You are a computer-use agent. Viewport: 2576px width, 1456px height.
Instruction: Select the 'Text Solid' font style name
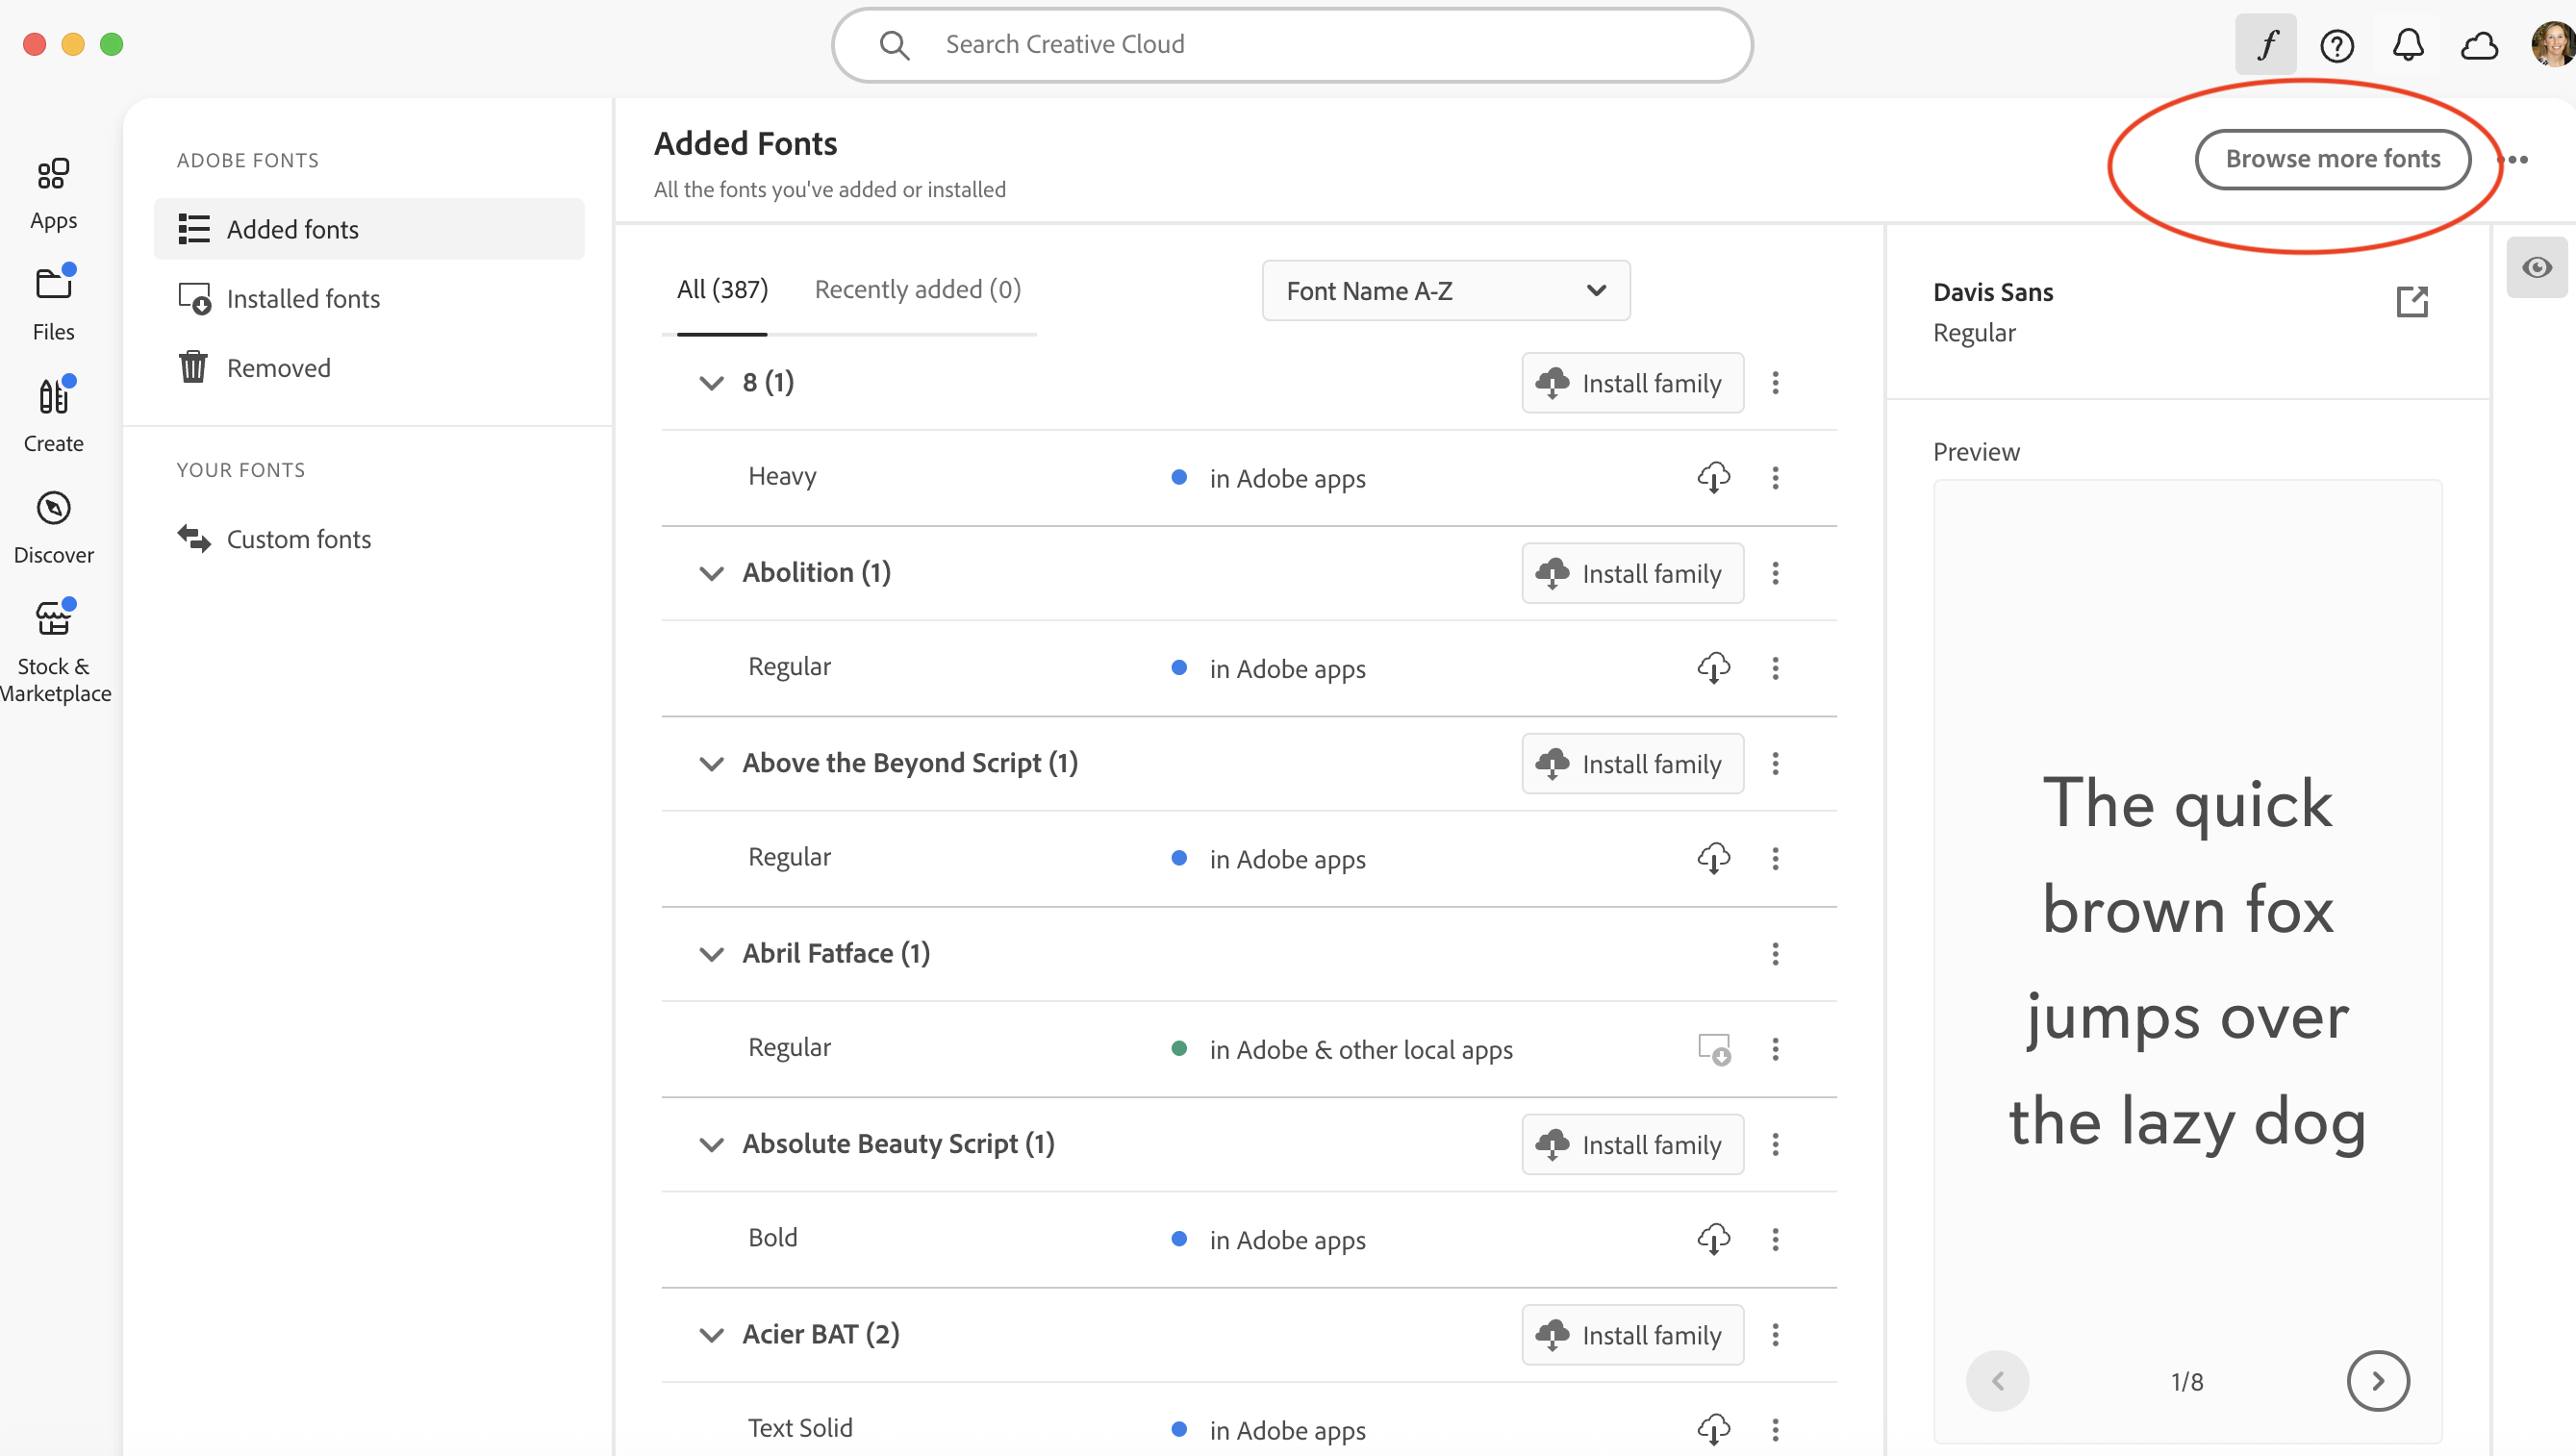coord(800,1428)
